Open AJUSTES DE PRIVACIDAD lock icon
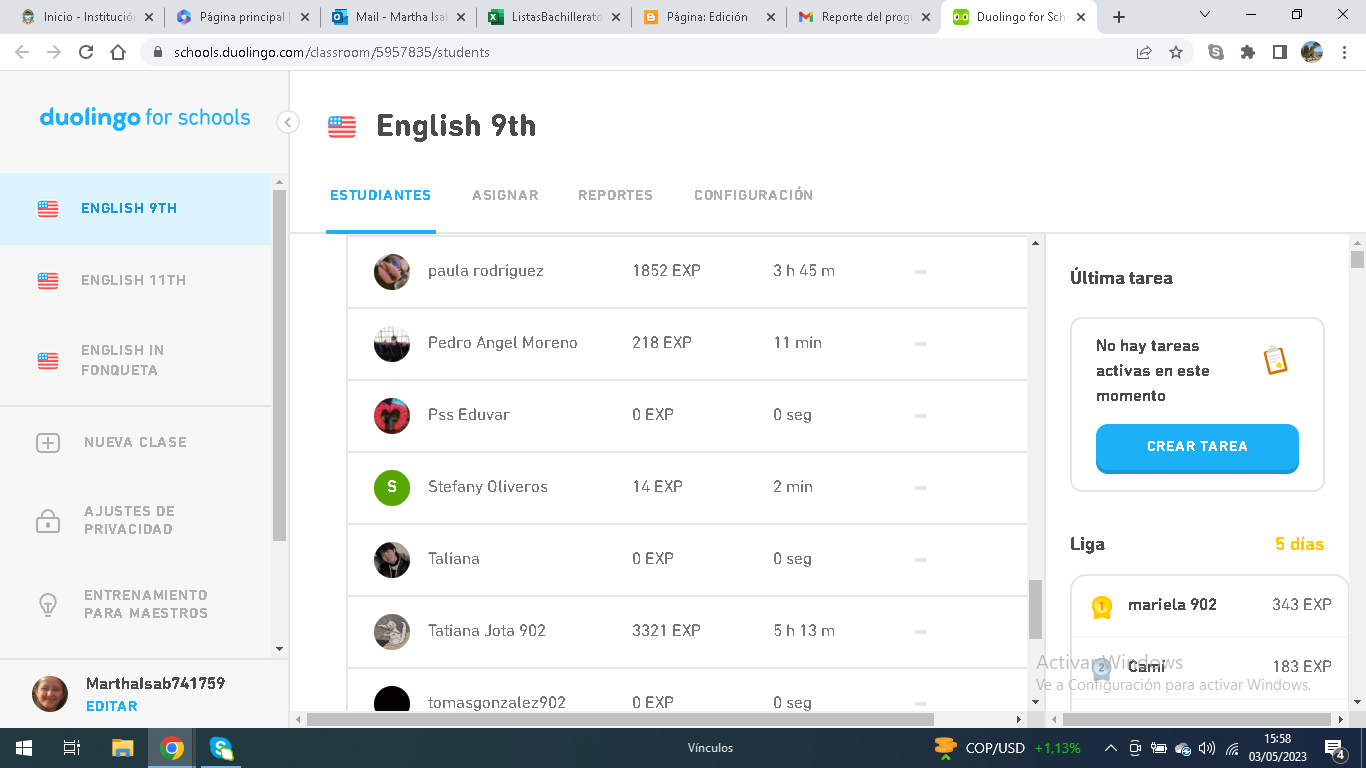The image size is (1366, 768). pyautogui.click(x=48, y=521)
